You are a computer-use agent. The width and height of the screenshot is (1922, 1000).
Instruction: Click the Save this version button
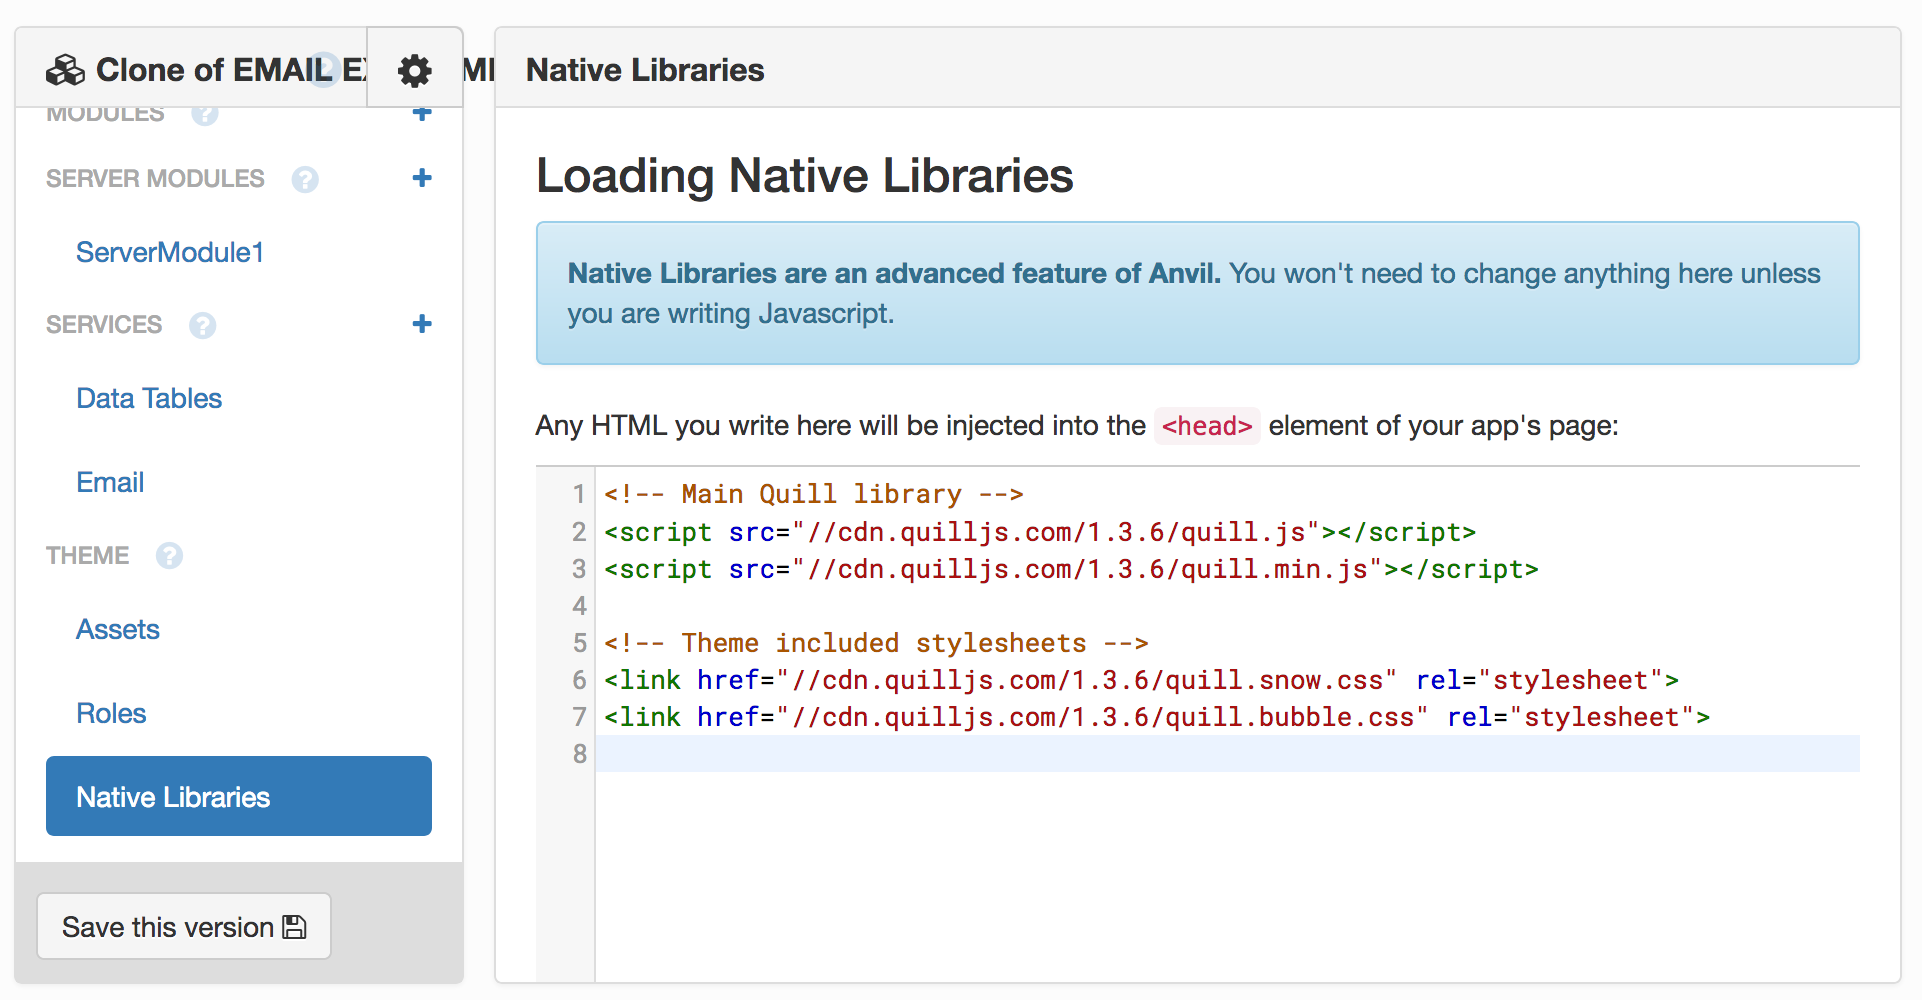(184, 926)
